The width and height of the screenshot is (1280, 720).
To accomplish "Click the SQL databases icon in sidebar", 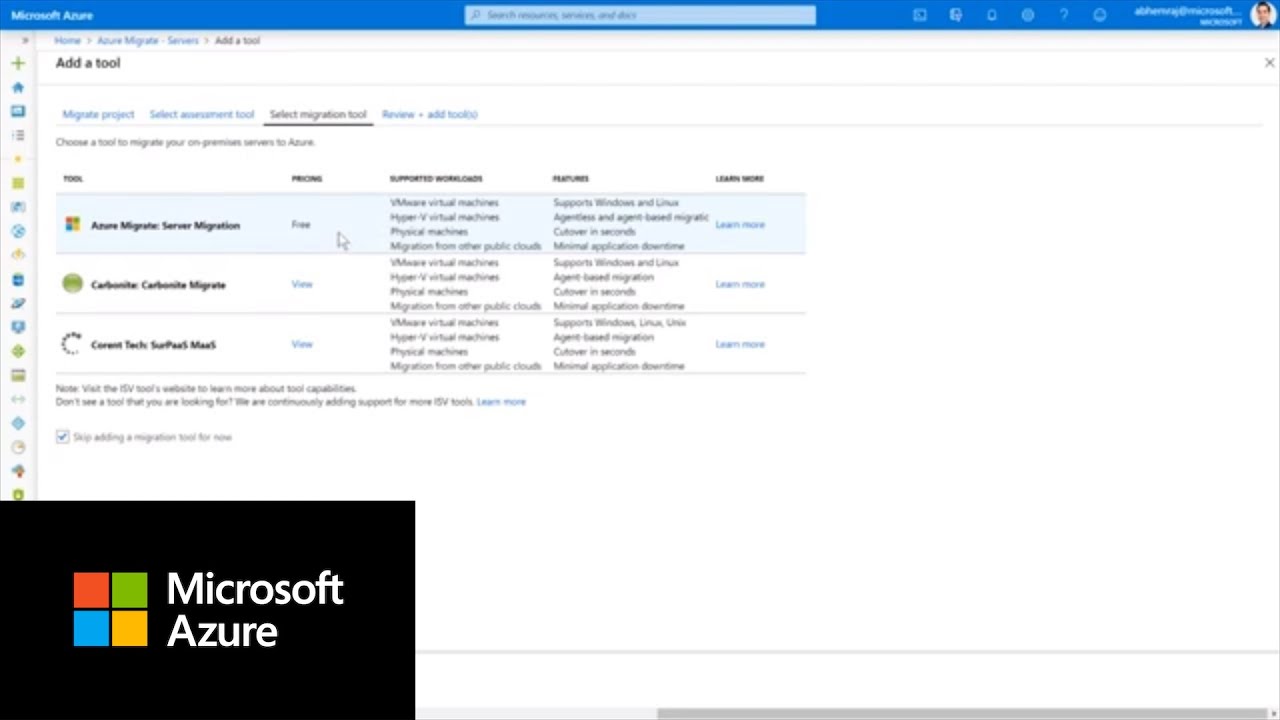I will [x=18, y=280].
